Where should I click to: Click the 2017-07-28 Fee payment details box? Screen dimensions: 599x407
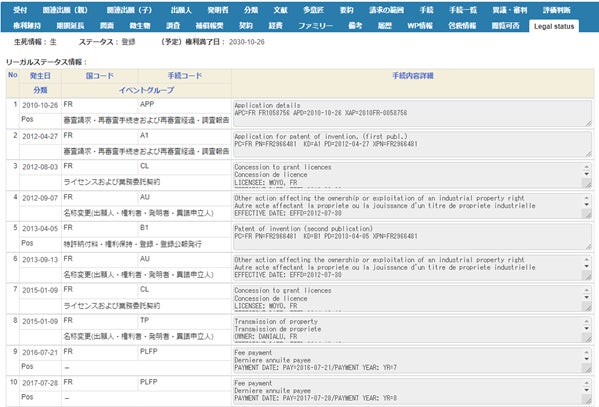click(x=412, y=391)
